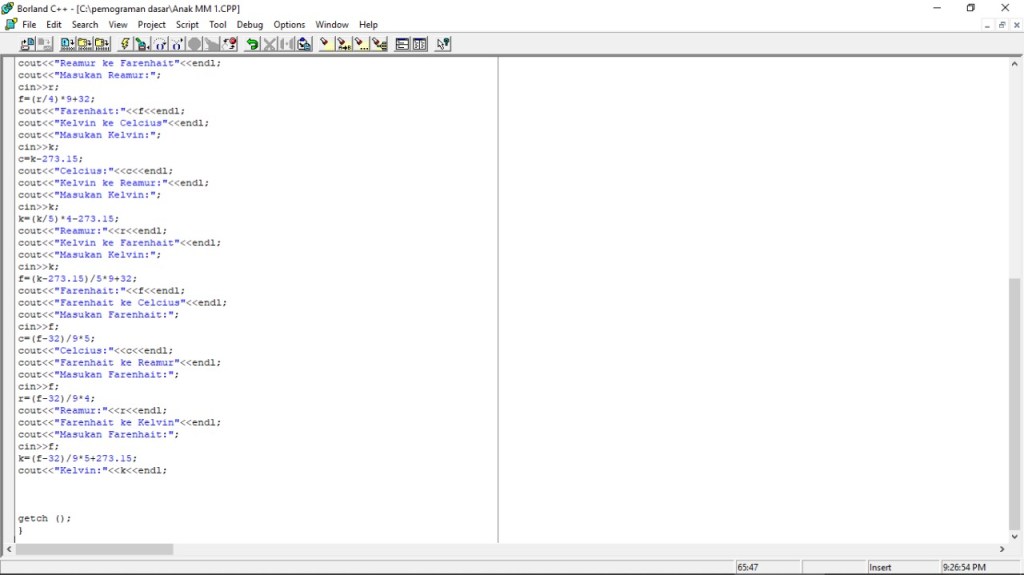Click the lightning bolt Run icon
This screenshot has height=575, width=1024.
tap(125, 44)
